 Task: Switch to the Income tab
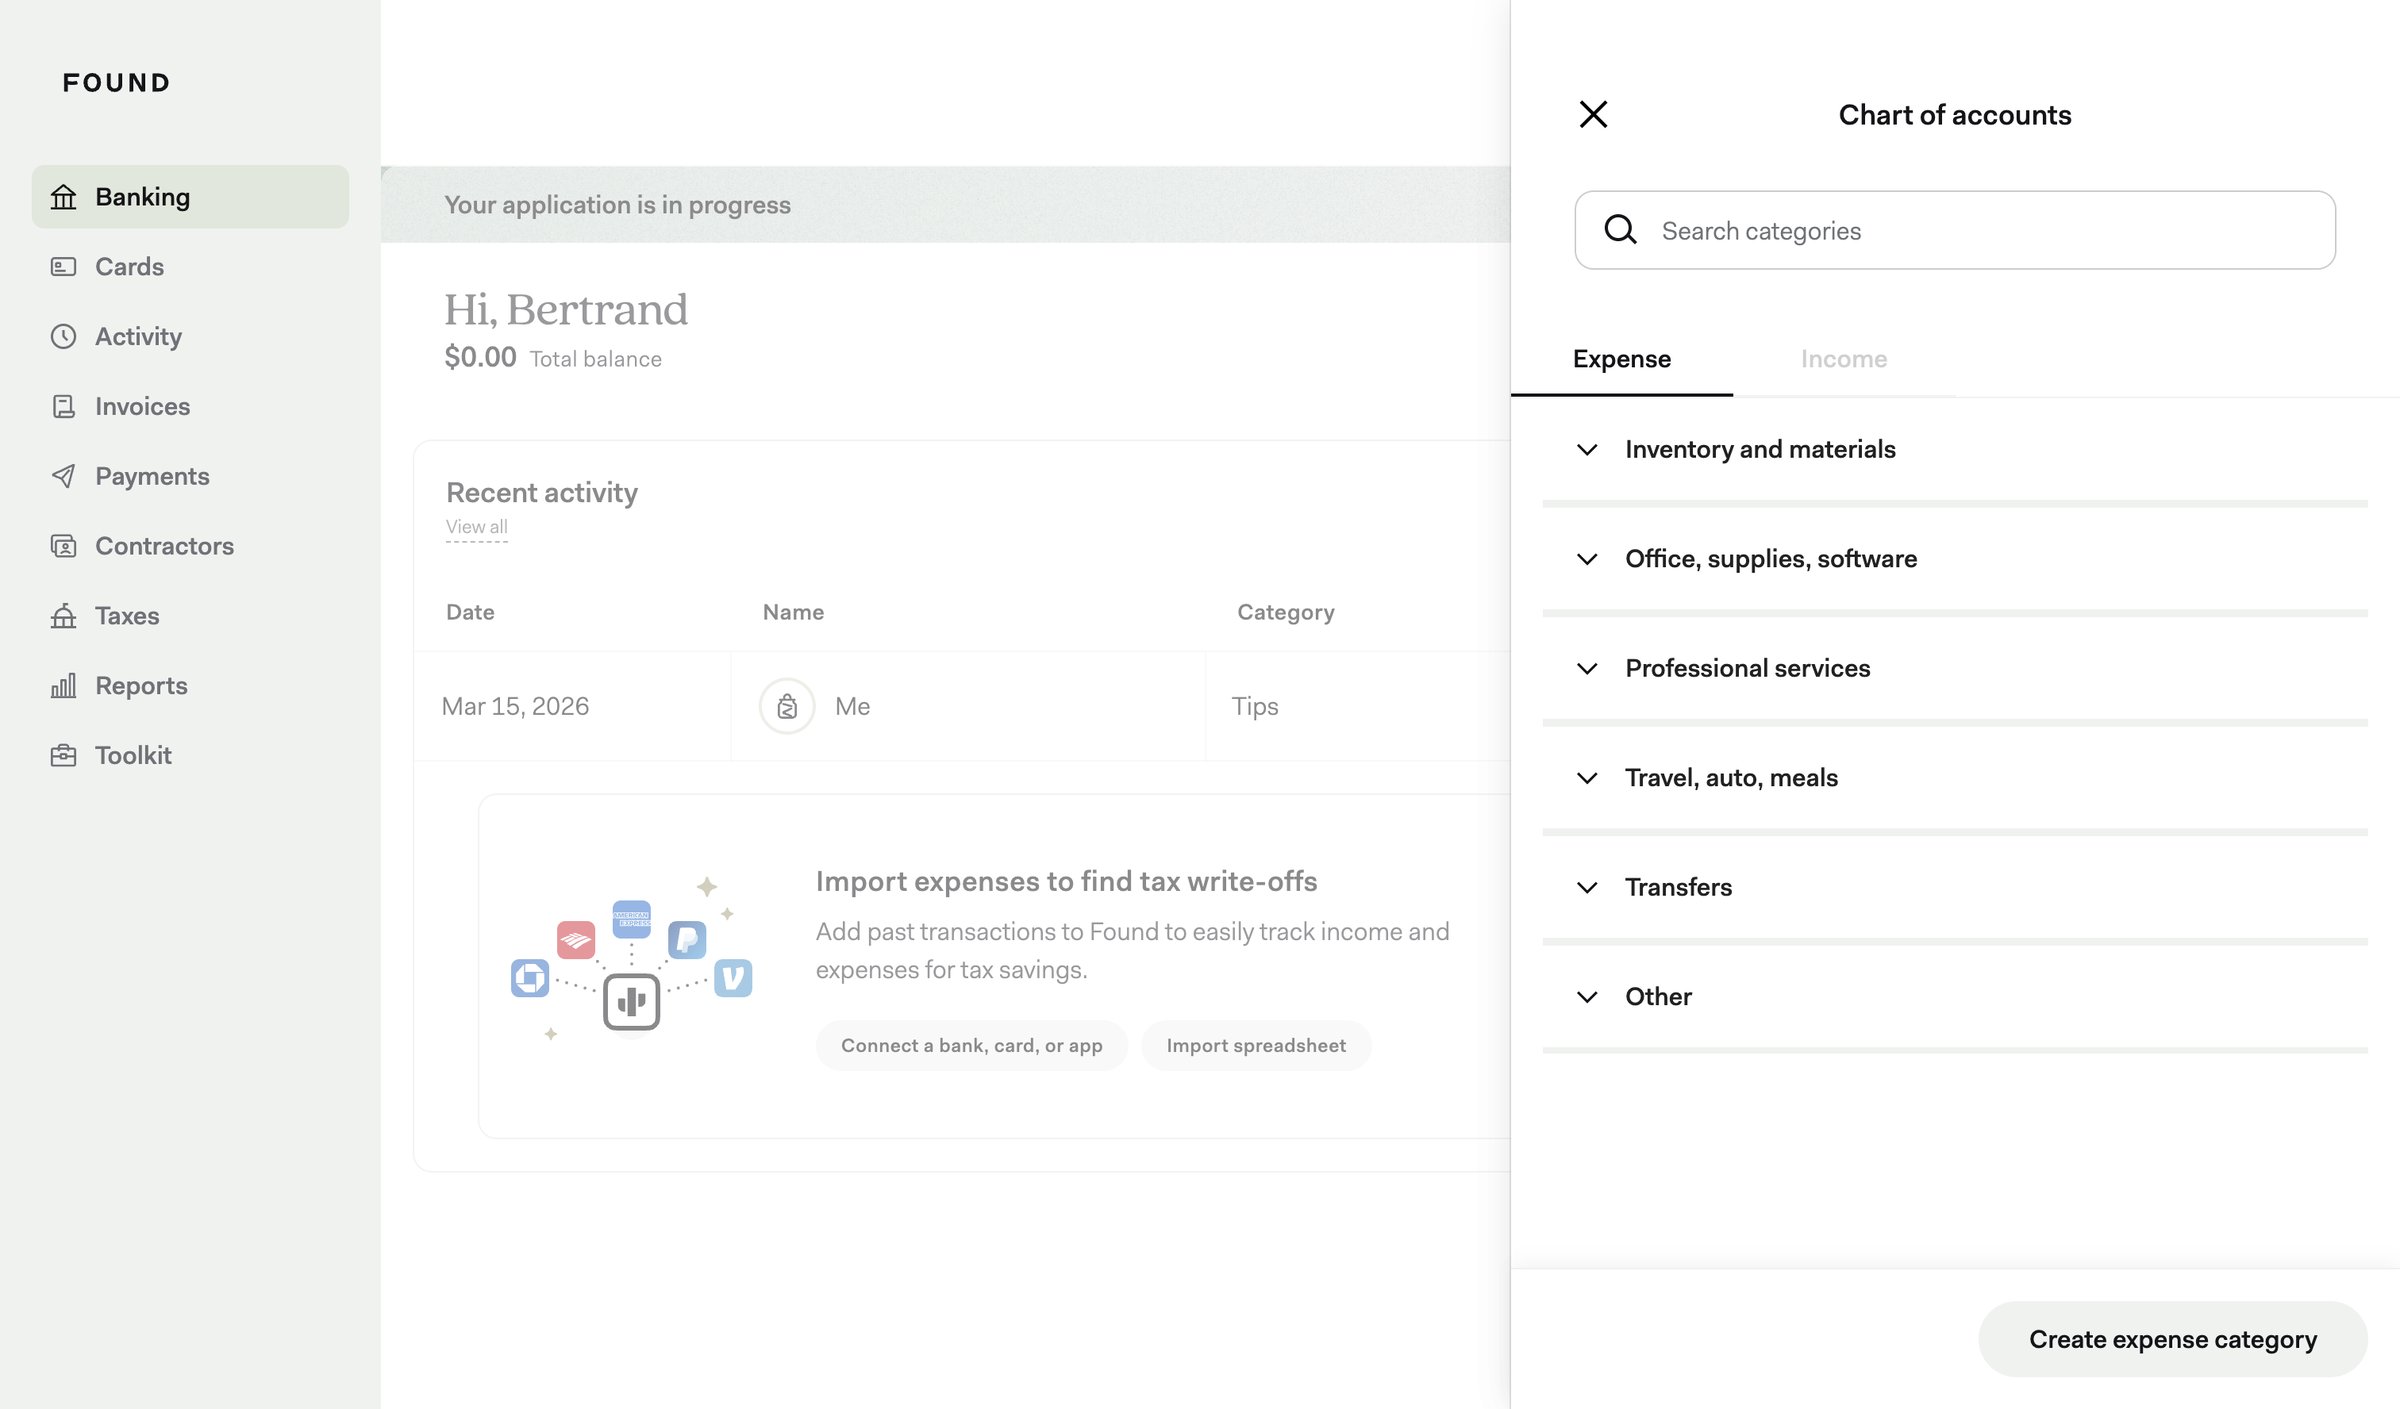point(1844,359)
